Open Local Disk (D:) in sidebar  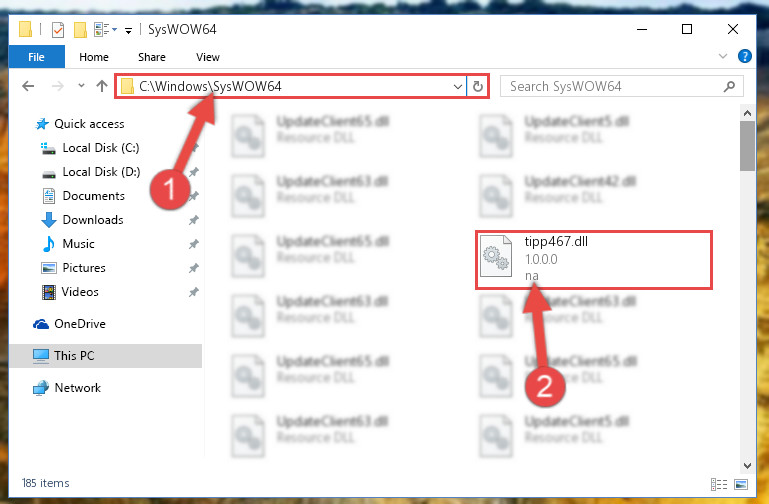click(101, 172)
